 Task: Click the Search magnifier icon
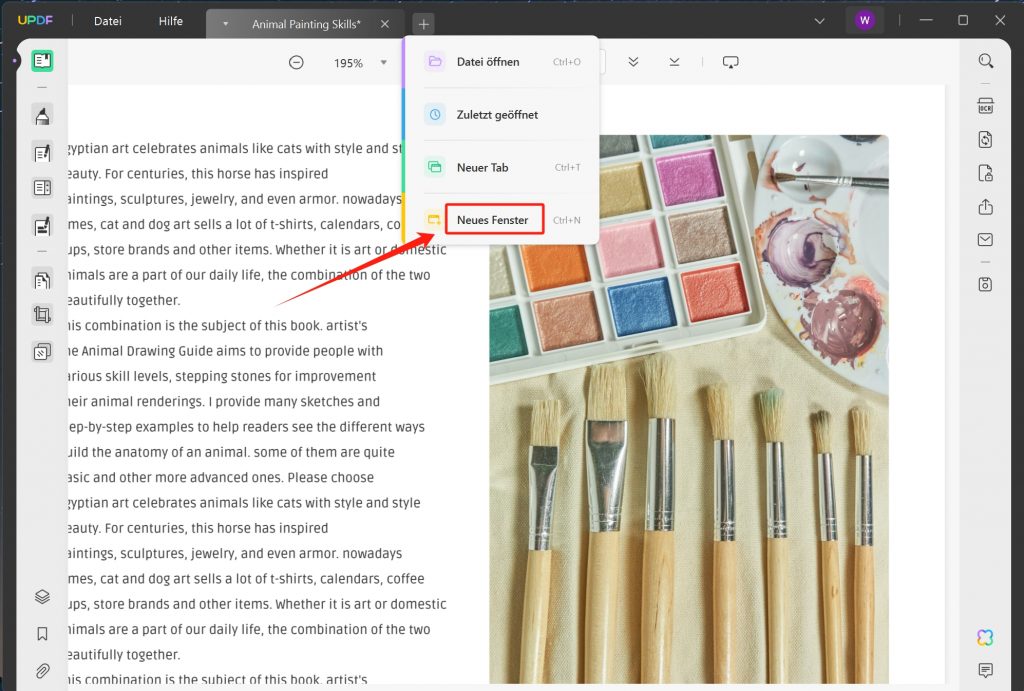pyautogui.click(x=986, y=61)
